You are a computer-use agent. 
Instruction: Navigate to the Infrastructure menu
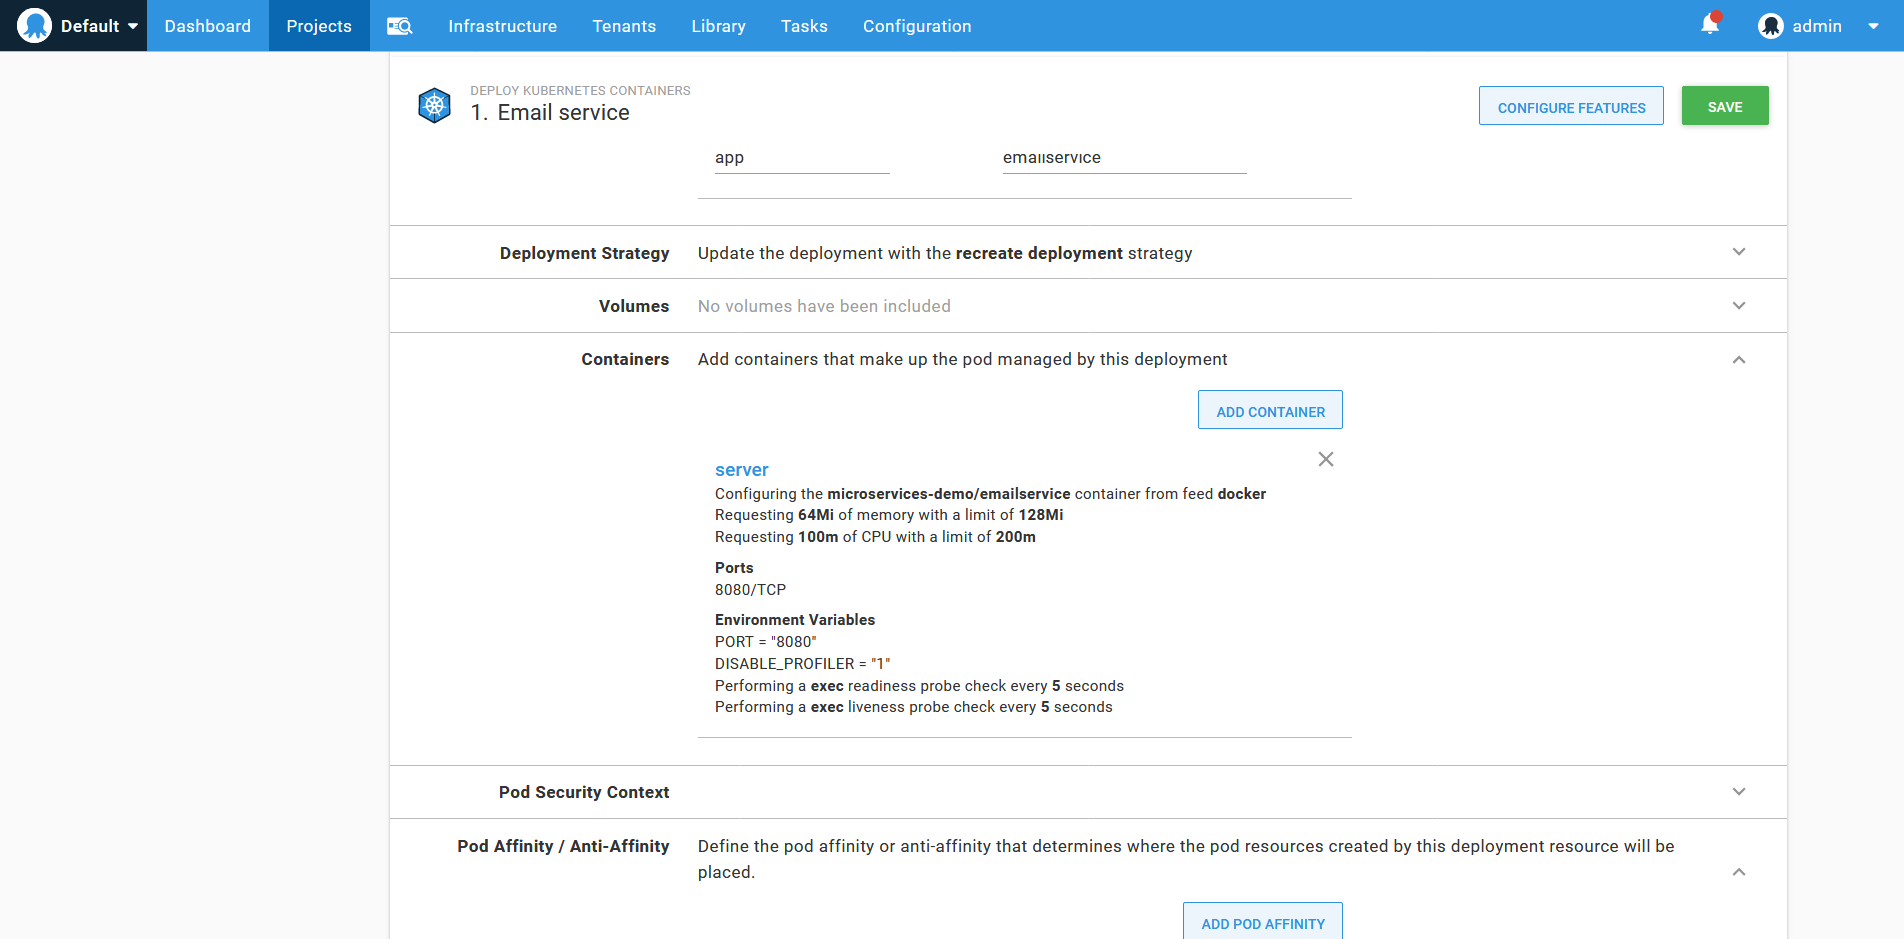coord(502,25)
